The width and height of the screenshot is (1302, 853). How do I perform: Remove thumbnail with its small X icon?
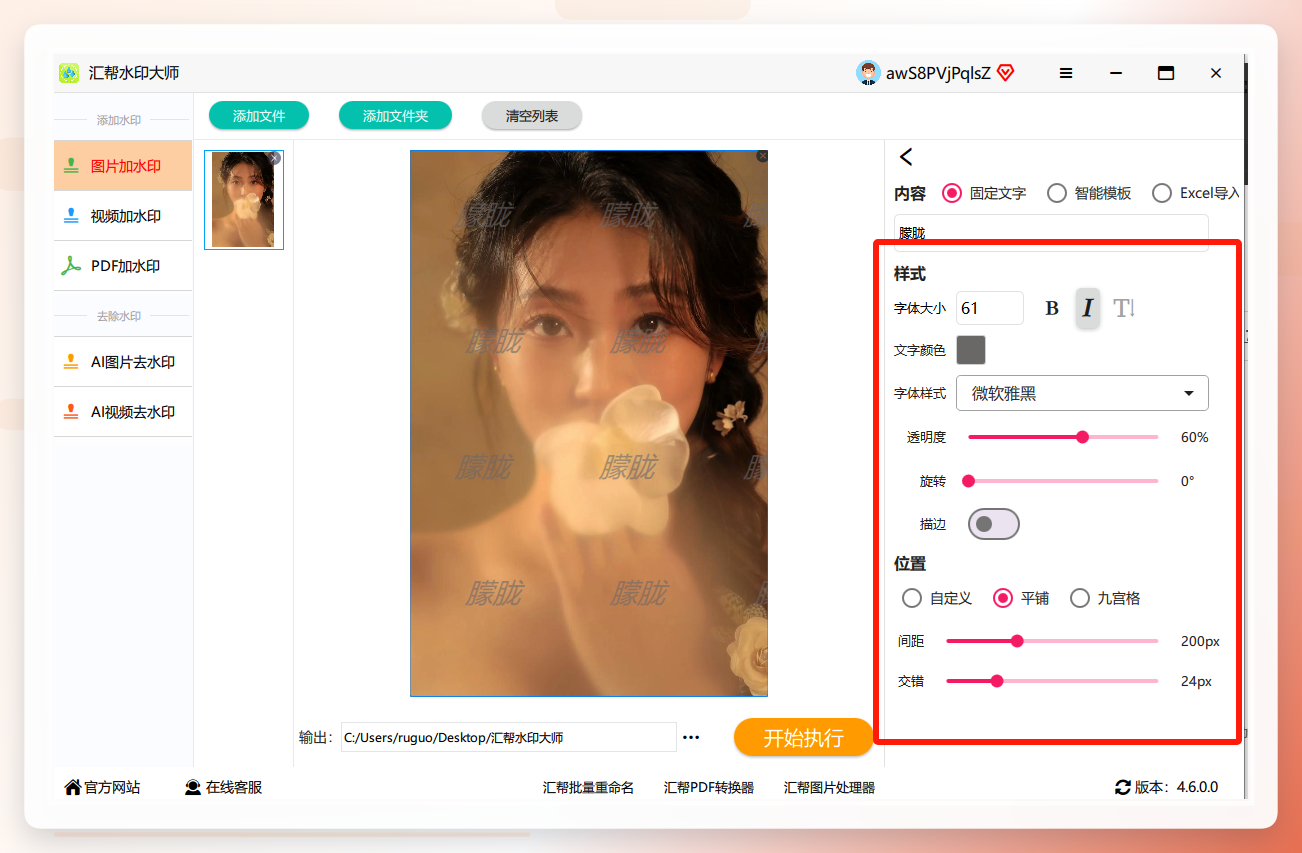pos(275,158)
